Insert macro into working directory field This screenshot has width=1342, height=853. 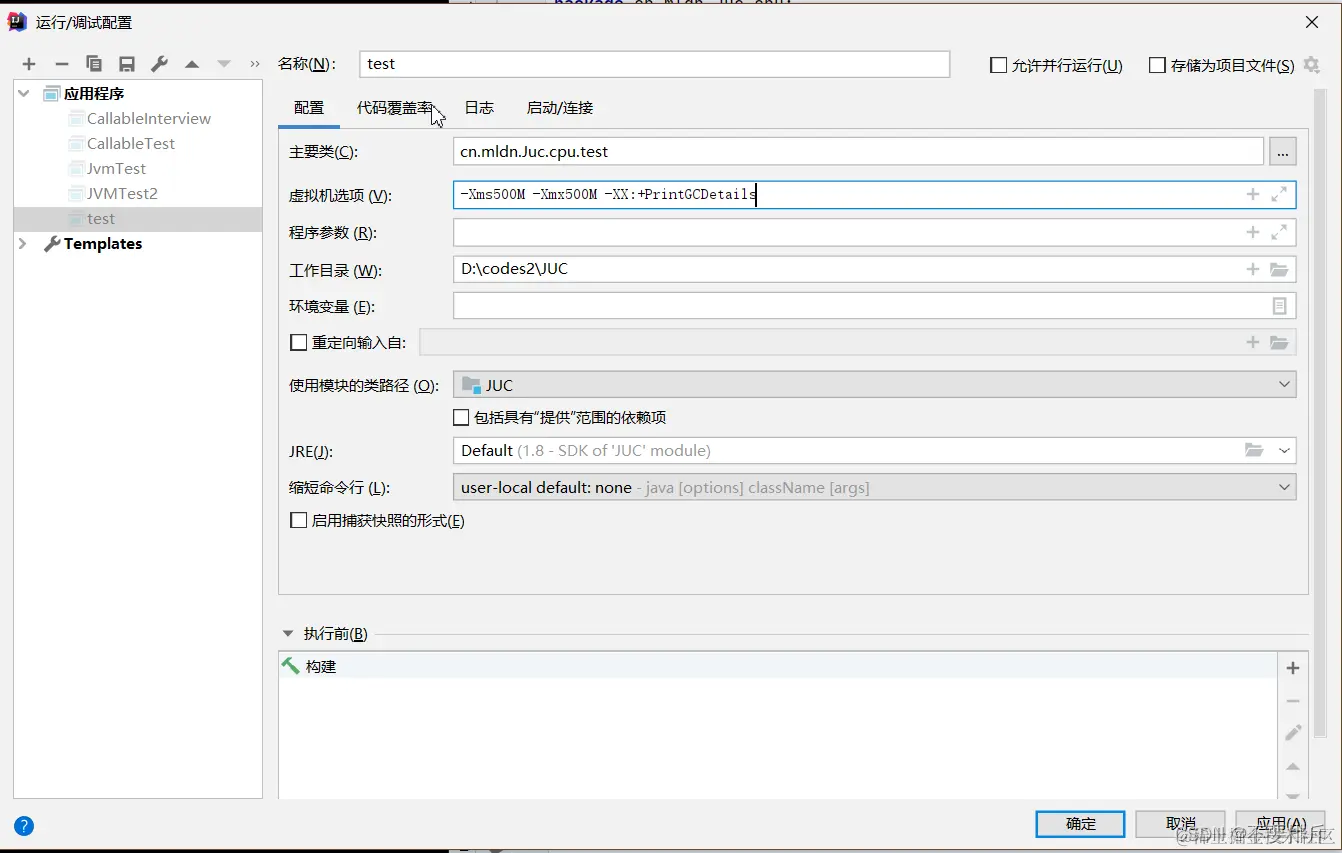click(x=1252, y=269)
